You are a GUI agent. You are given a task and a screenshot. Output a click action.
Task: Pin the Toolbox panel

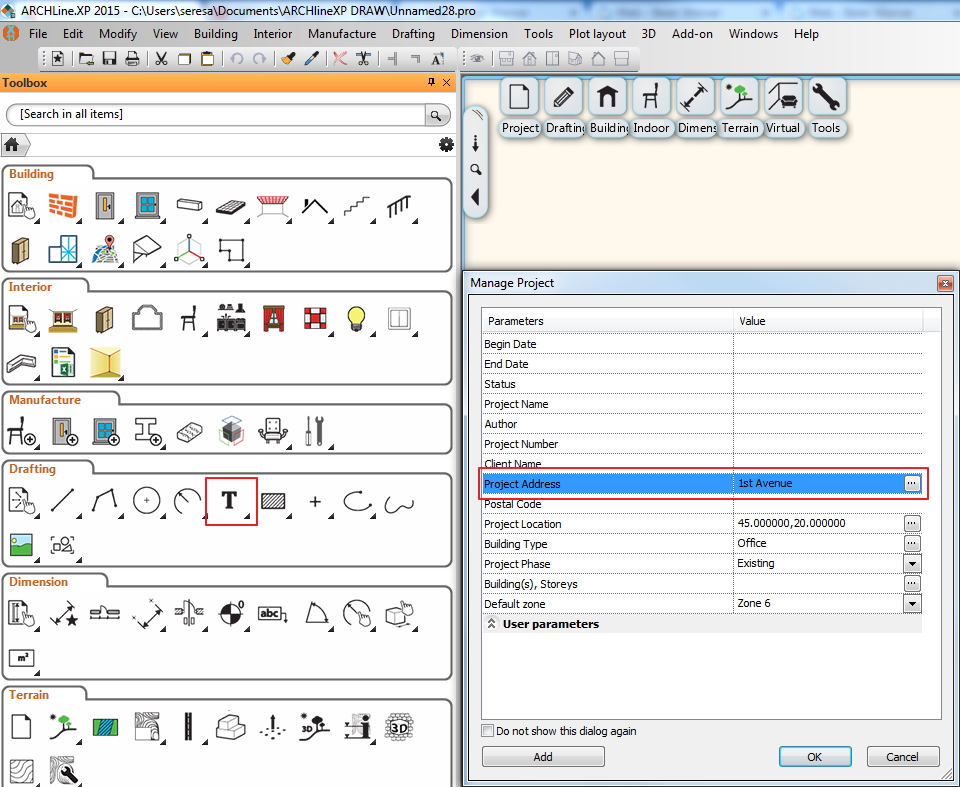(431, 82)
